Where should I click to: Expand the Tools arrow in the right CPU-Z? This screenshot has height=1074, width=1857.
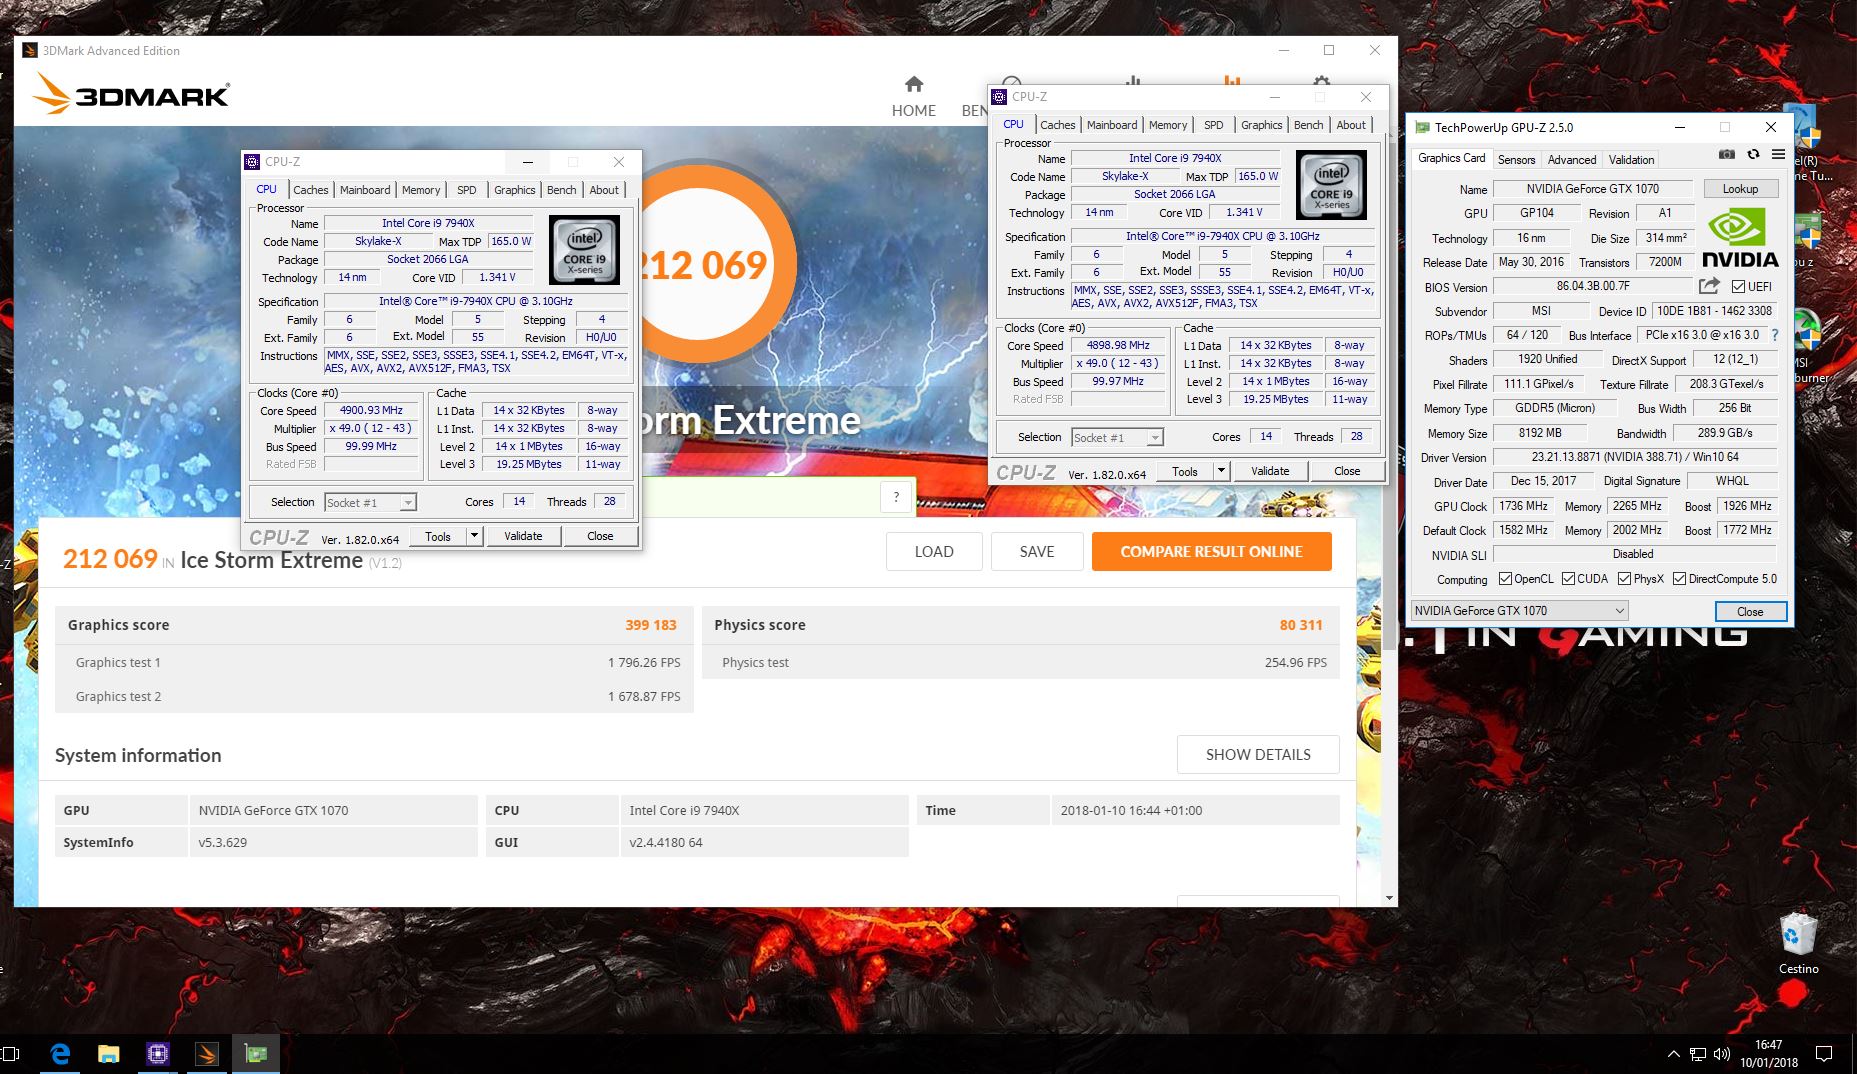point(1221,471)
